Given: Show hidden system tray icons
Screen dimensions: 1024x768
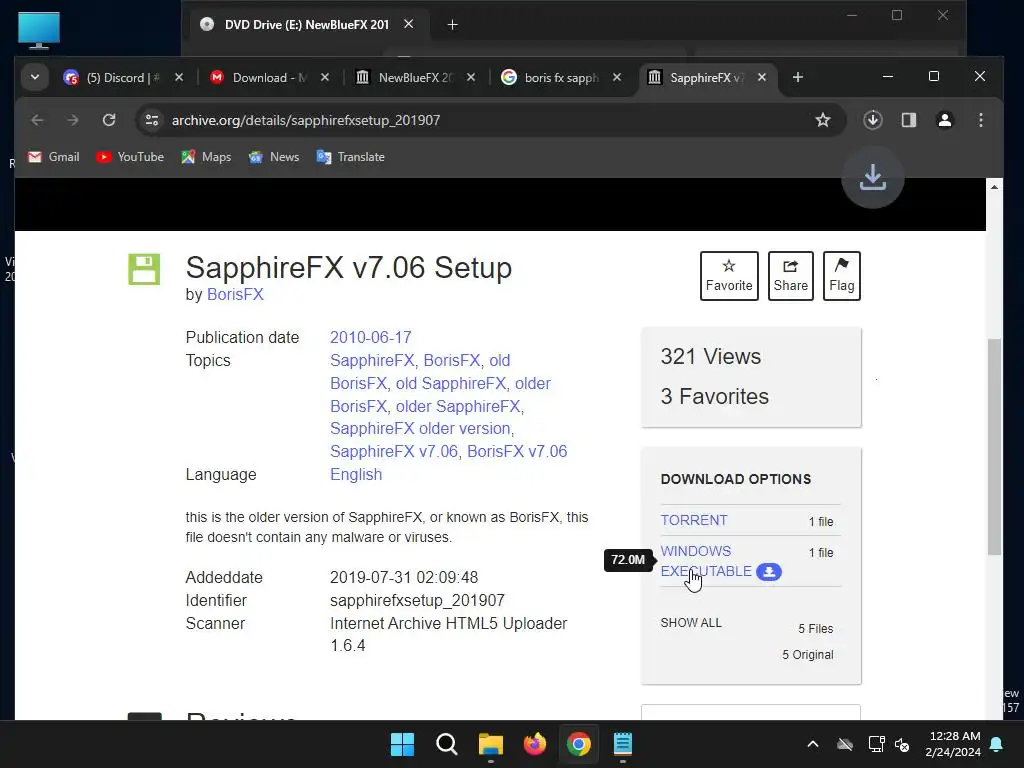Looking at the screenshot, I should point(813,744).
